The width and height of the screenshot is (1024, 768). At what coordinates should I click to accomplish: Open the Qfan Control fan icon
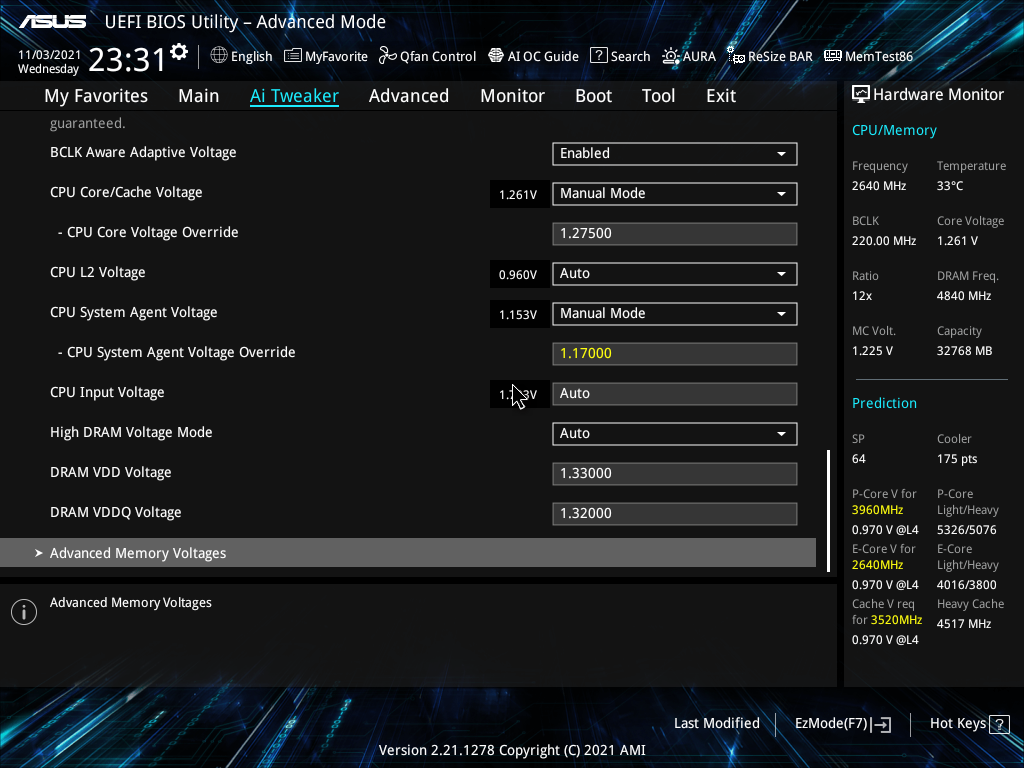[388, 56]
